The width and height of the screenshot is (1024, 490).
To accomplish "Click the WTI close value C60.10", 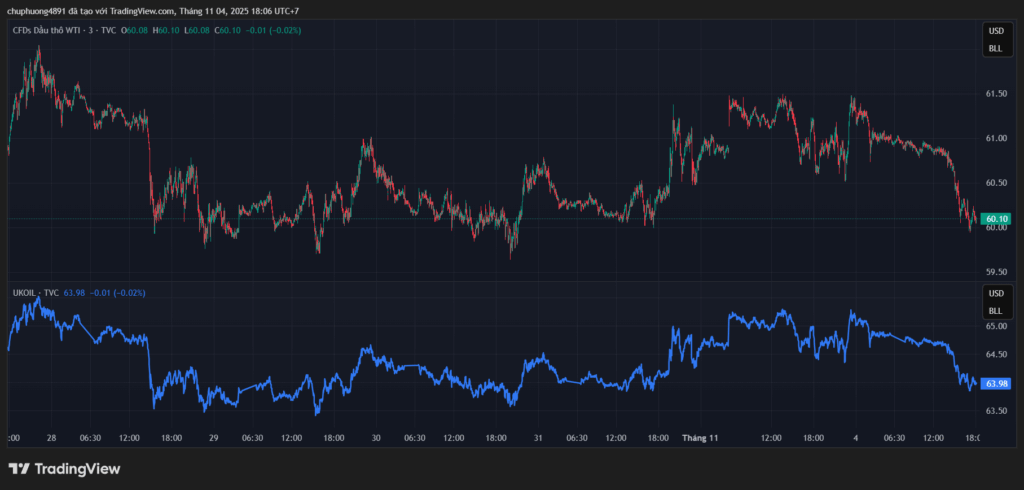I will (x=228, y=30).
